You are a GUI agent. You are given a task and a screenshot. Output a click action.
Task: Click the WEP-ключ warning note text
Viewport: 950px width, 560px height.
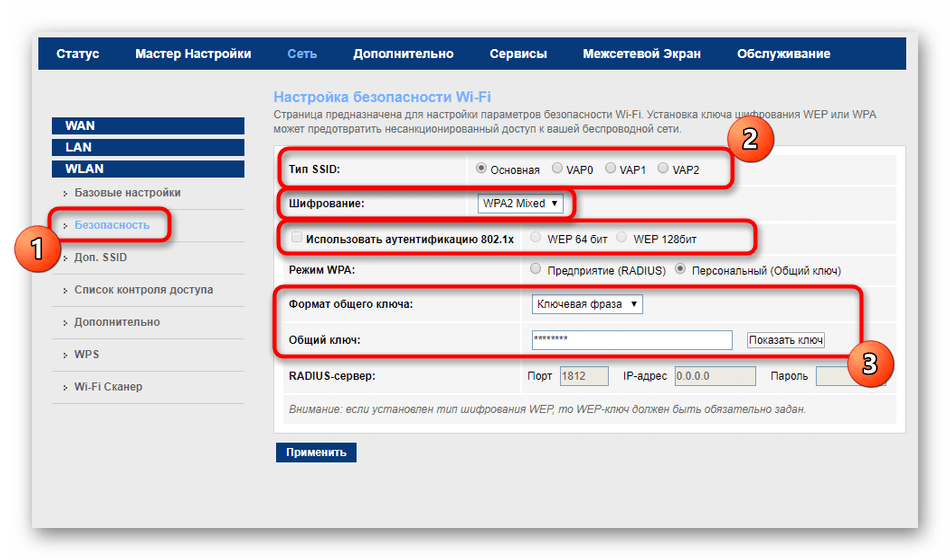coord(547,410)
